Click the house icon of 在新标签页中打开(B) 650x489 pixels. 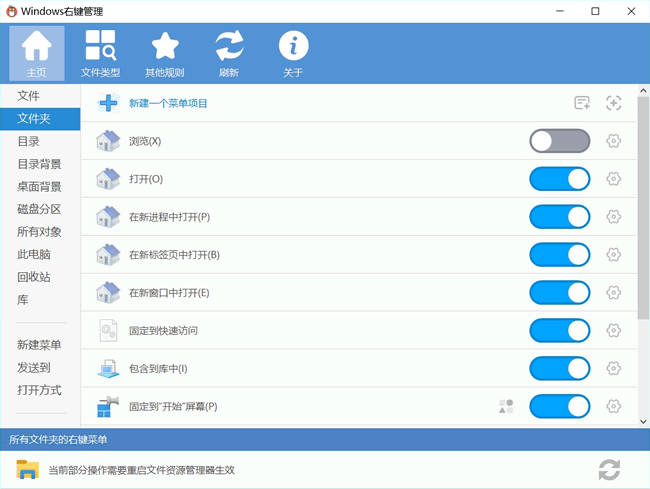click(x=108, y=254)
